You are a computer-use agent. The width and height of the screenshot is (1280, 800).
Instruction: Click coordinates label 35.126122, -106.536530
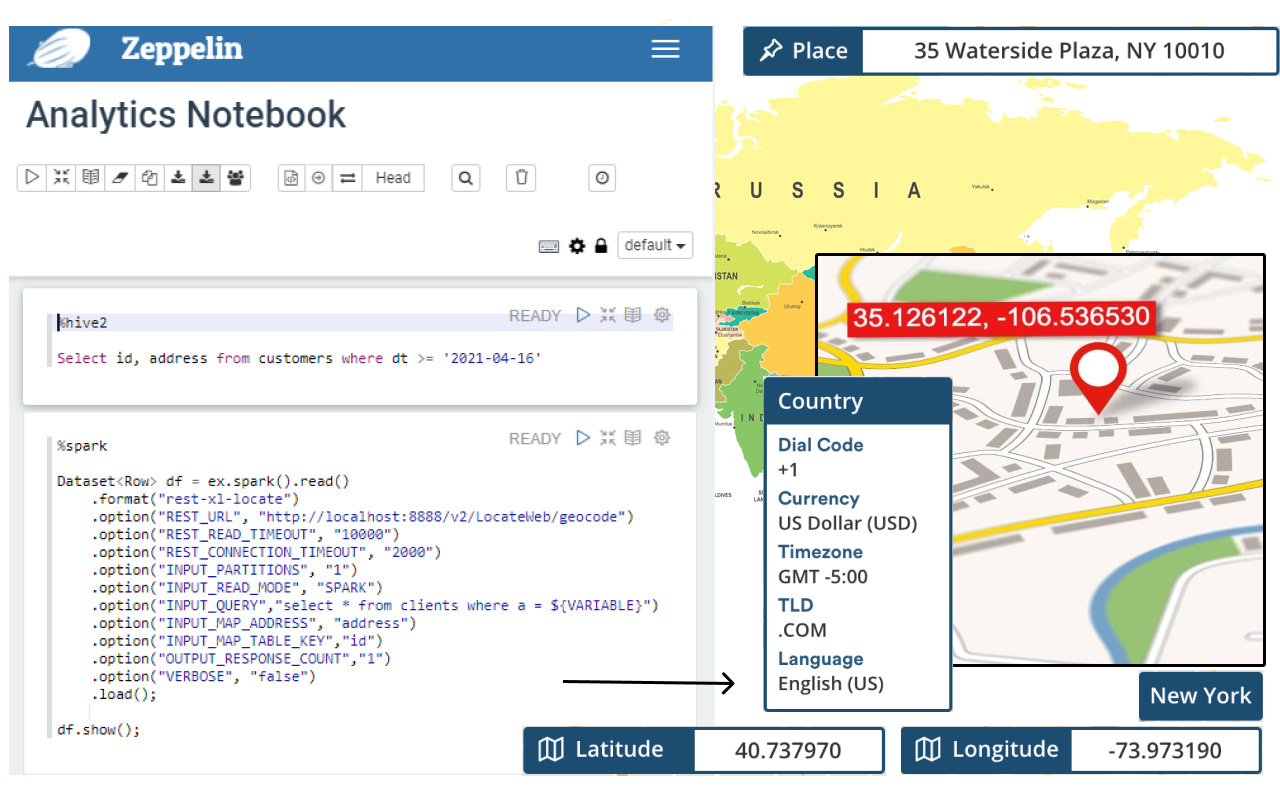pos(1001,319)
